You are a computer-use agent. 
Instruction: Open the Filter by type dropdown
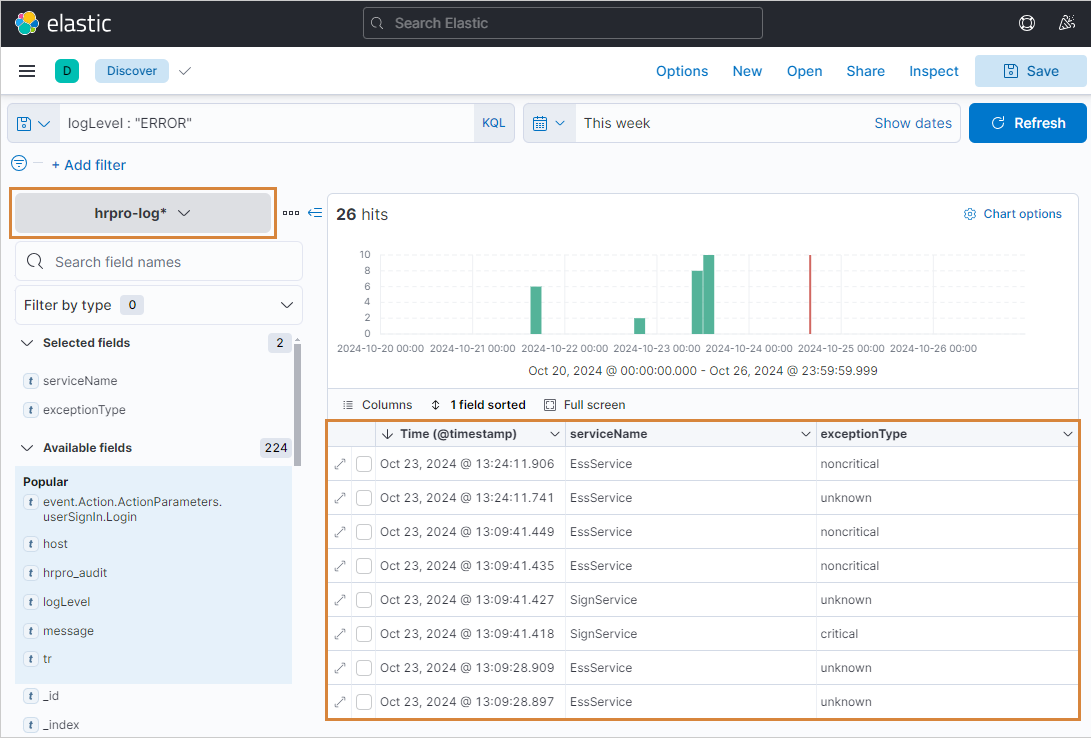[x=159, y=305]
